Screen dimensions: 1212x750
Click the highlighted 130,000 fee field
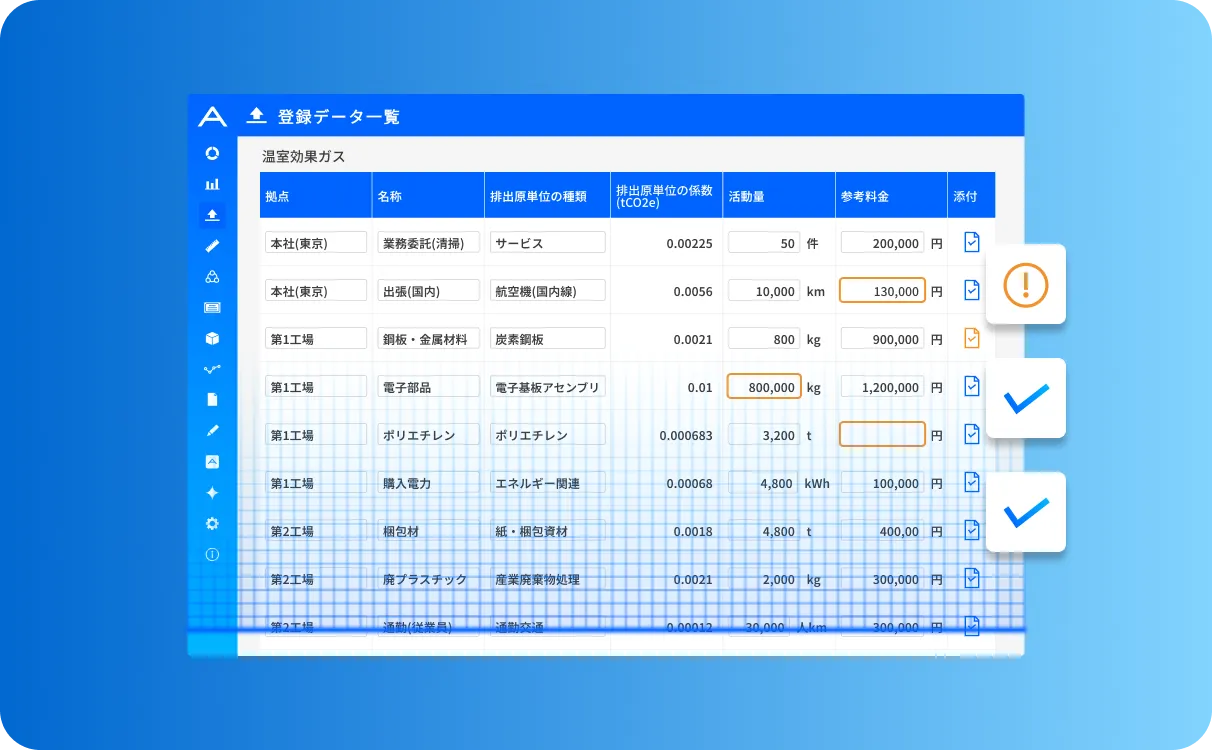(882, 291)
